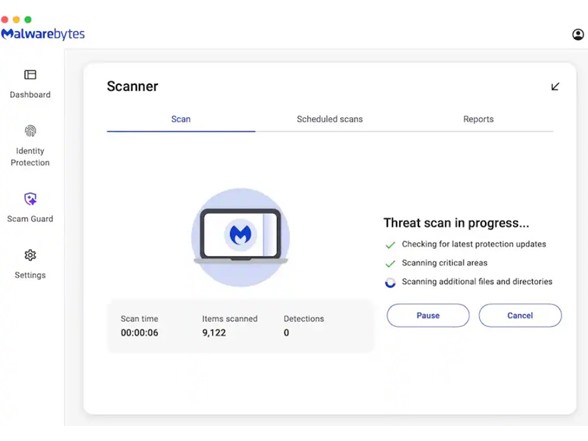Viewport: 588px width, 441px height.
Task: Collapse the Scanner panel with arrow icon
Action: 555,87
